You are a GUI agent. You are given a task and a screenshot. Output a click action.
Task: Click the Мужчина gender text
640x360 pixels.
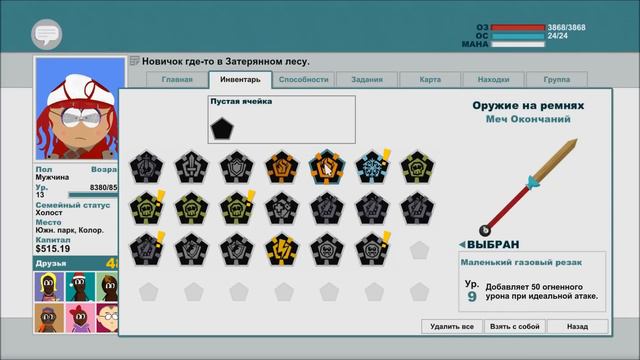pyautogui.click(x=52, y=178)
